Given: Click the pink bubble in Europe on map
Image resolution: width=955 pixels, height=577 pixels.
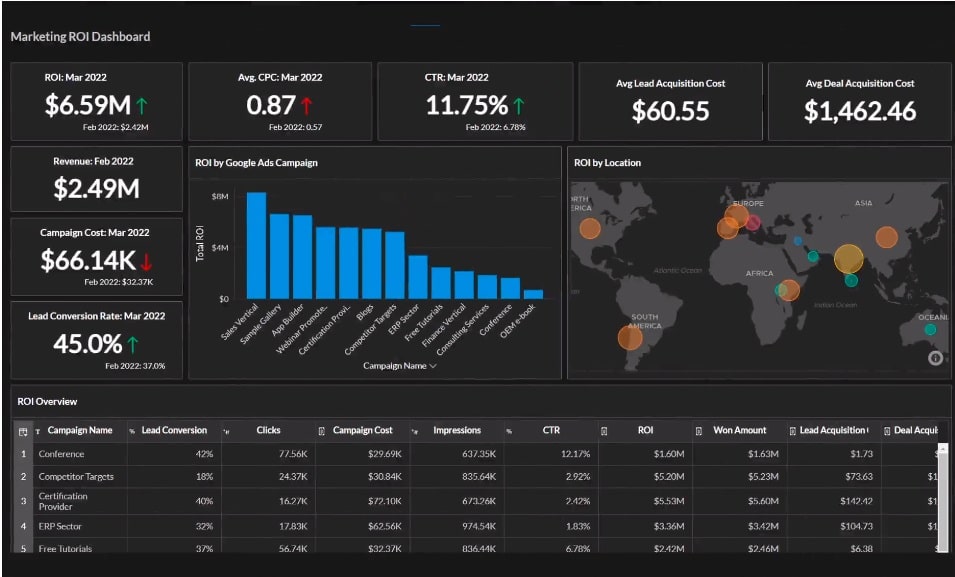Looking at the screenshot, I should tap(753, 223).
